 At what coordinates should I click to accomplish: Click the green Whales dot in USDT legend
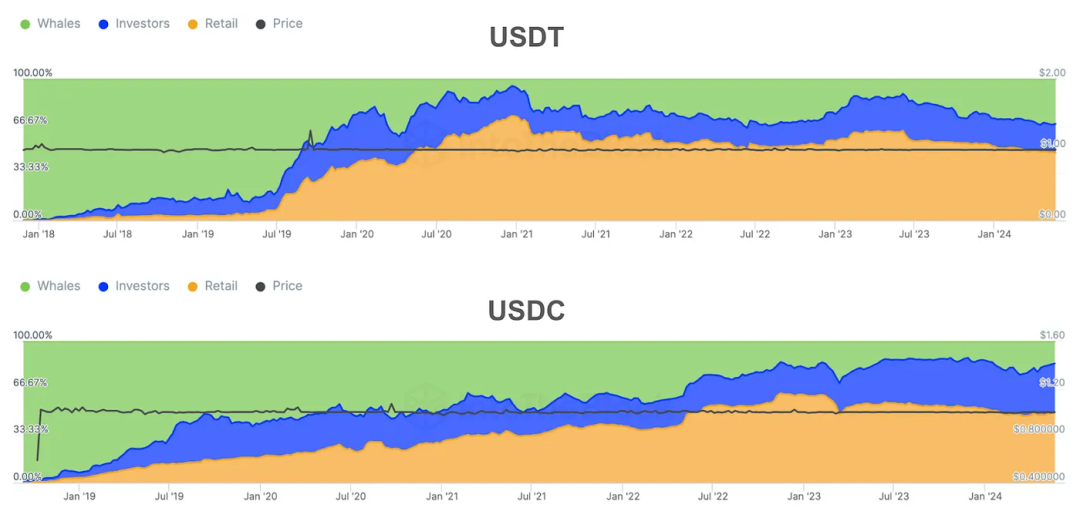pyautogui.click(x=25, y=24)
